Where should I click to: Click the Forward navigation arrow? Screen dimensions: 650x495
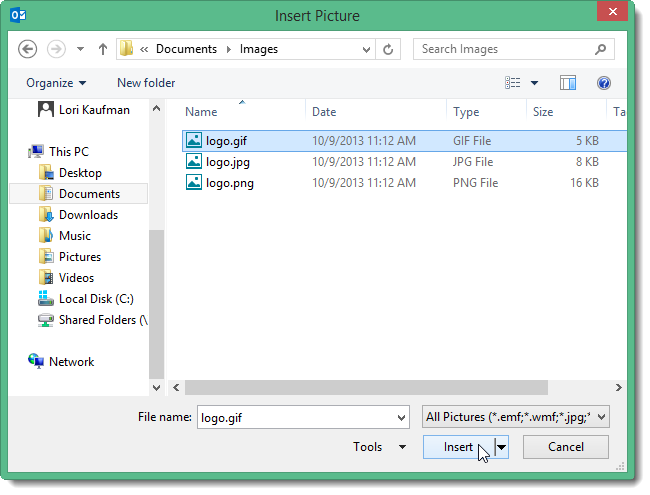56,49
